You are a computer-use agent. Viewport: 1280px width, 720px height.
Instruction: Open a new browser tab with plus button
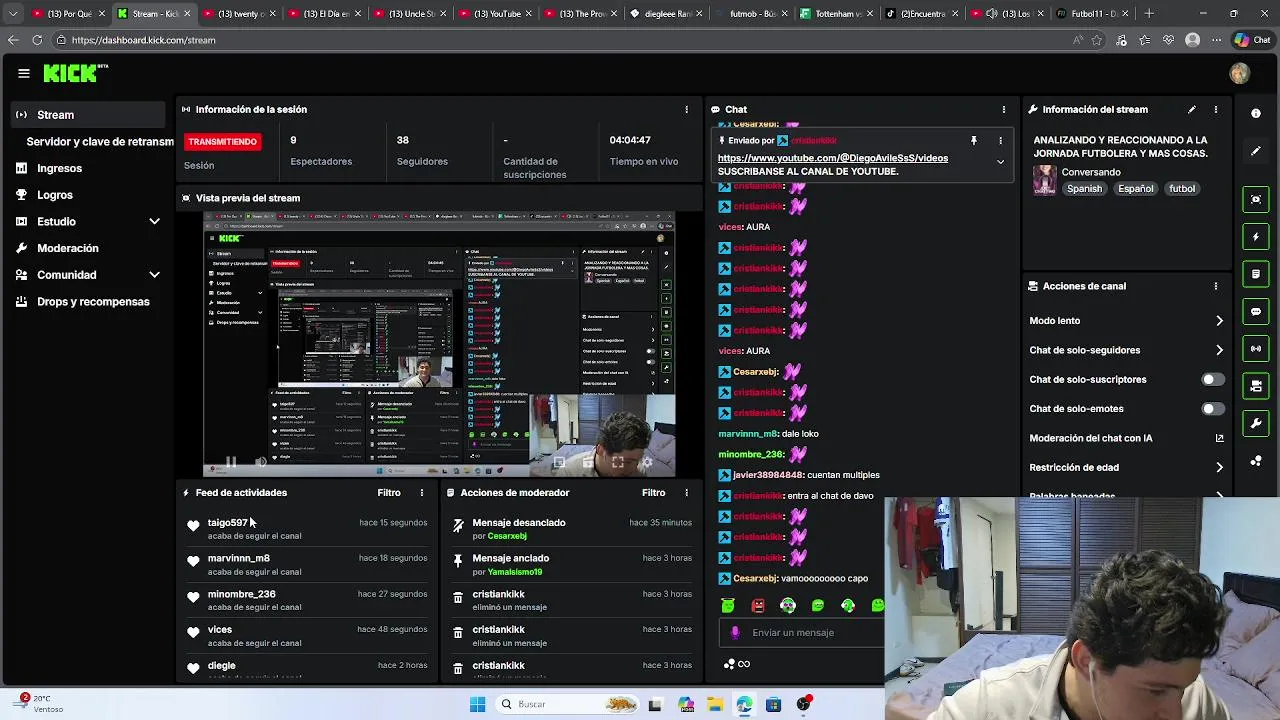click(1149, 14)
